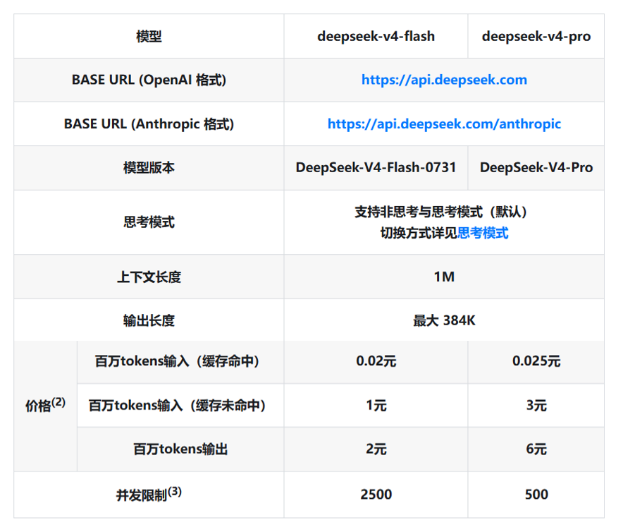This screenshot has width=623, height=525.
Task: Click the 上下文长度 row label
Action: (149, 277)
